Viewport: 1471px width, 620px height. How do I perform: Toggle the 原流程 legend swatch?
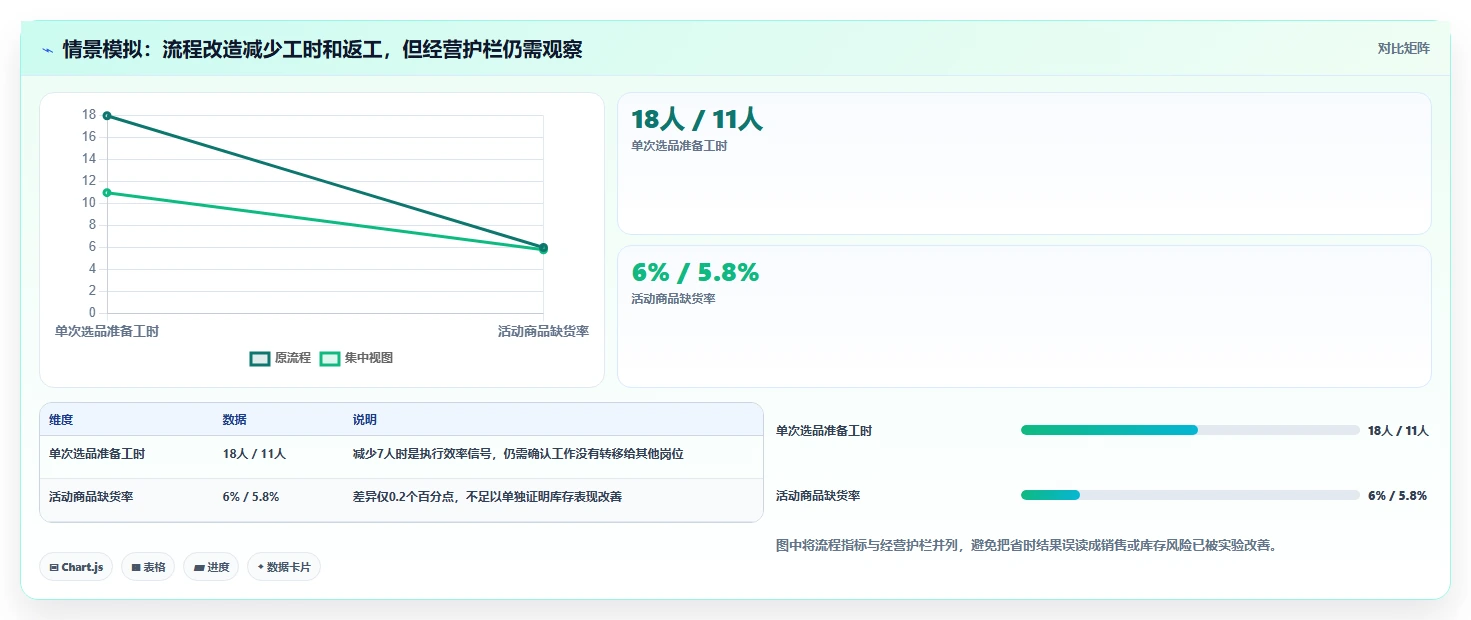[260, 358]
